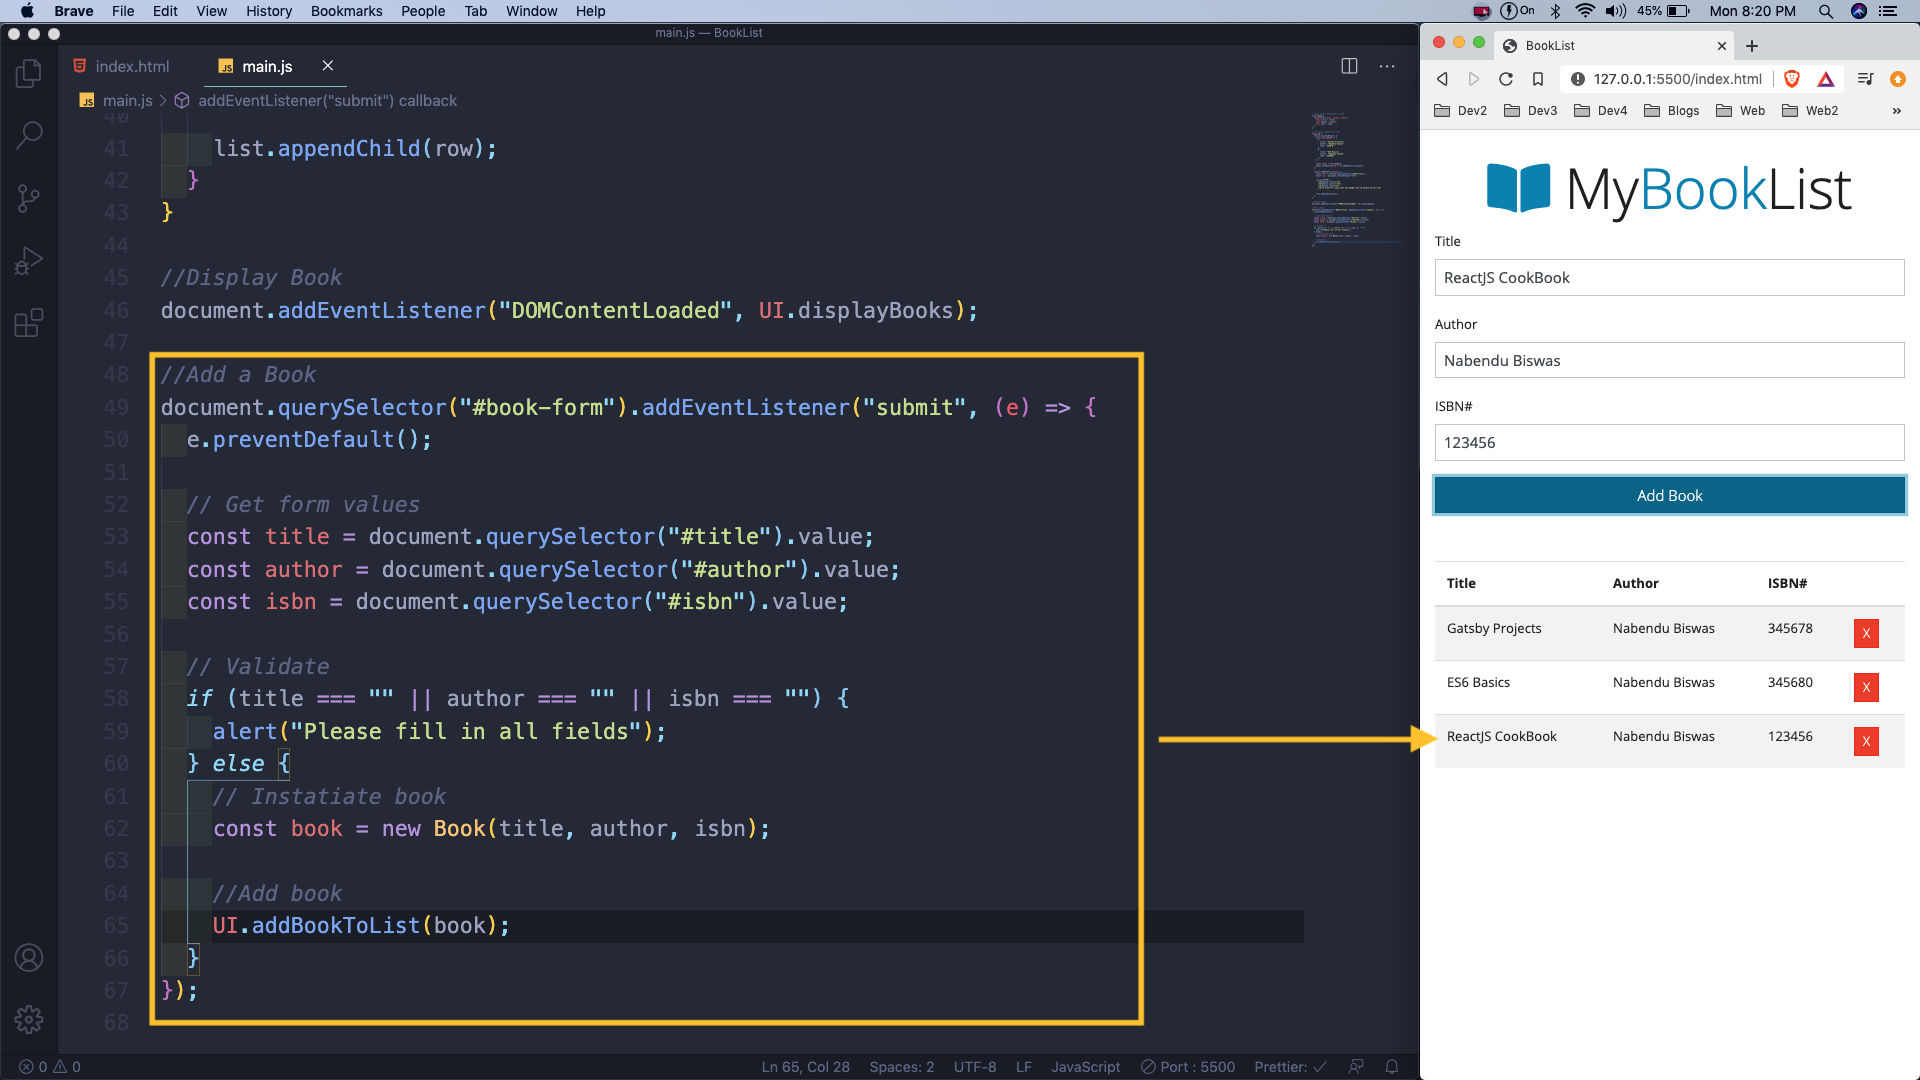Change end-of-line sequence LF
The height and width of the screenshot is (1080, 1920).
coord(1023,1067)
